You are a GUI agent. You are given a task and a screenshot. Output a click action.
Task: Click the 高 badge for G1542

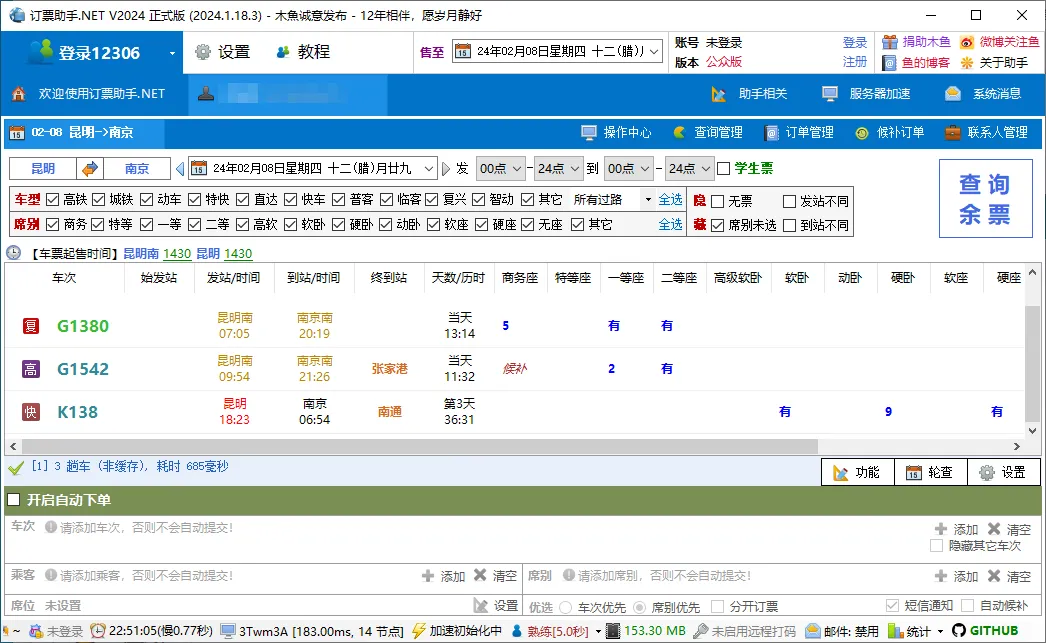[31, 369]
